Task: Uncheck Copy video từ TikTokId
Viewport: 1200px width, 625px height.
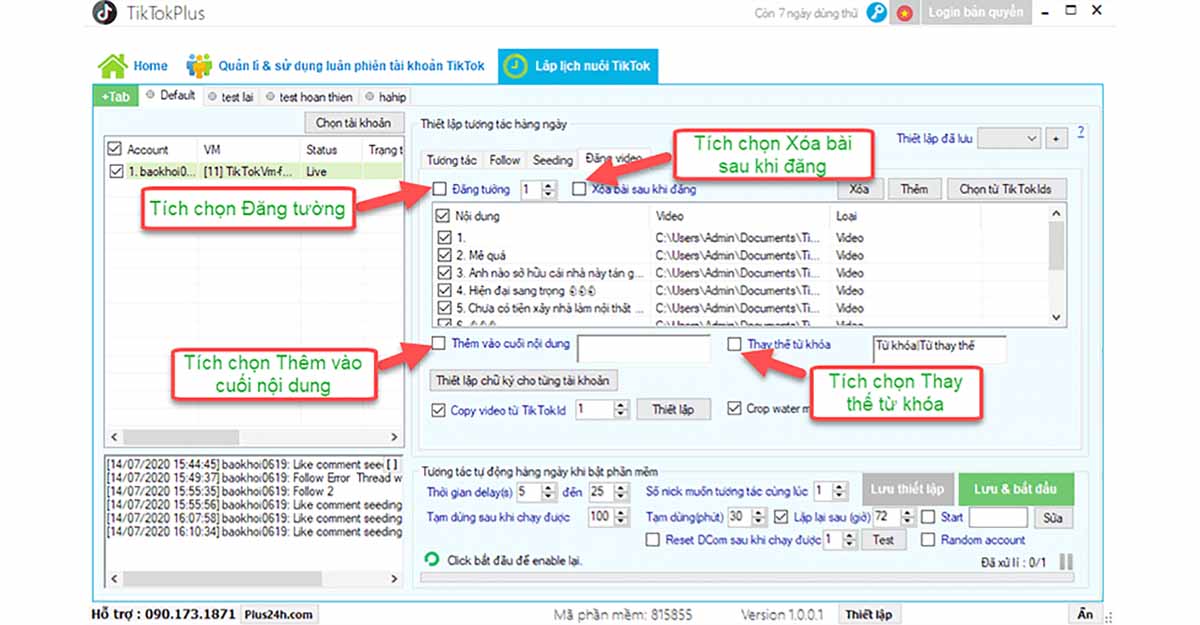Action: tap(438, 409)
